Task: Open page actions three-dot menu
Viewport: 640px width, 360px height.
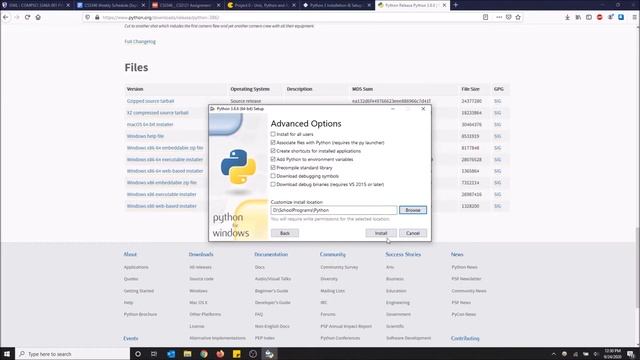Action: [x=499, y=17]
